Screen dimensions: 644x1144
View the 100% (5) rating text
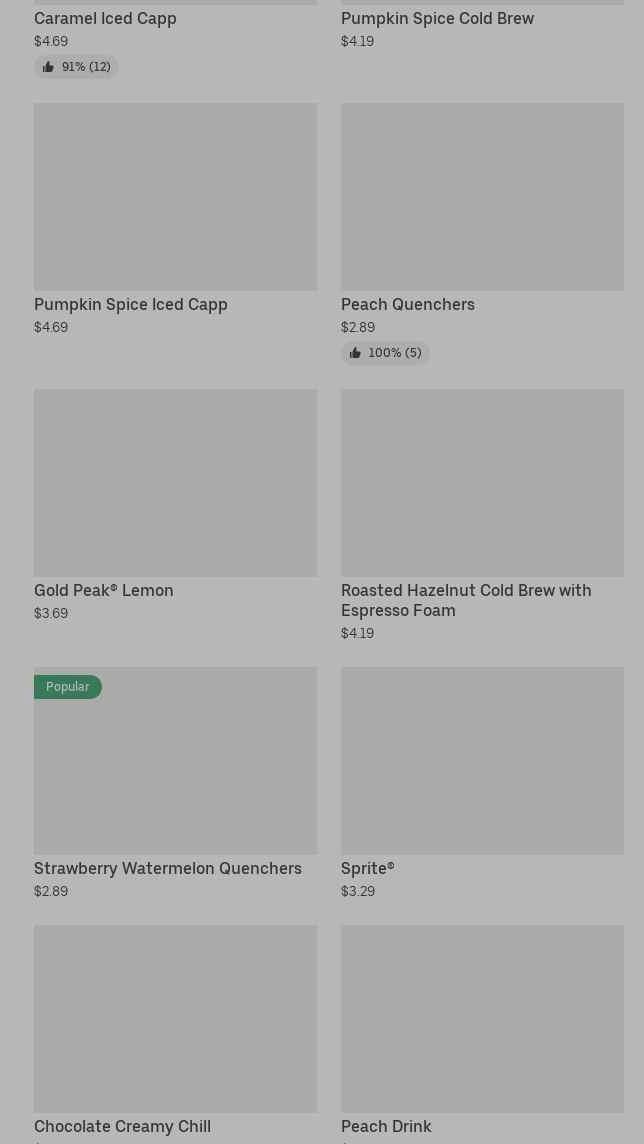coord(395,353)
